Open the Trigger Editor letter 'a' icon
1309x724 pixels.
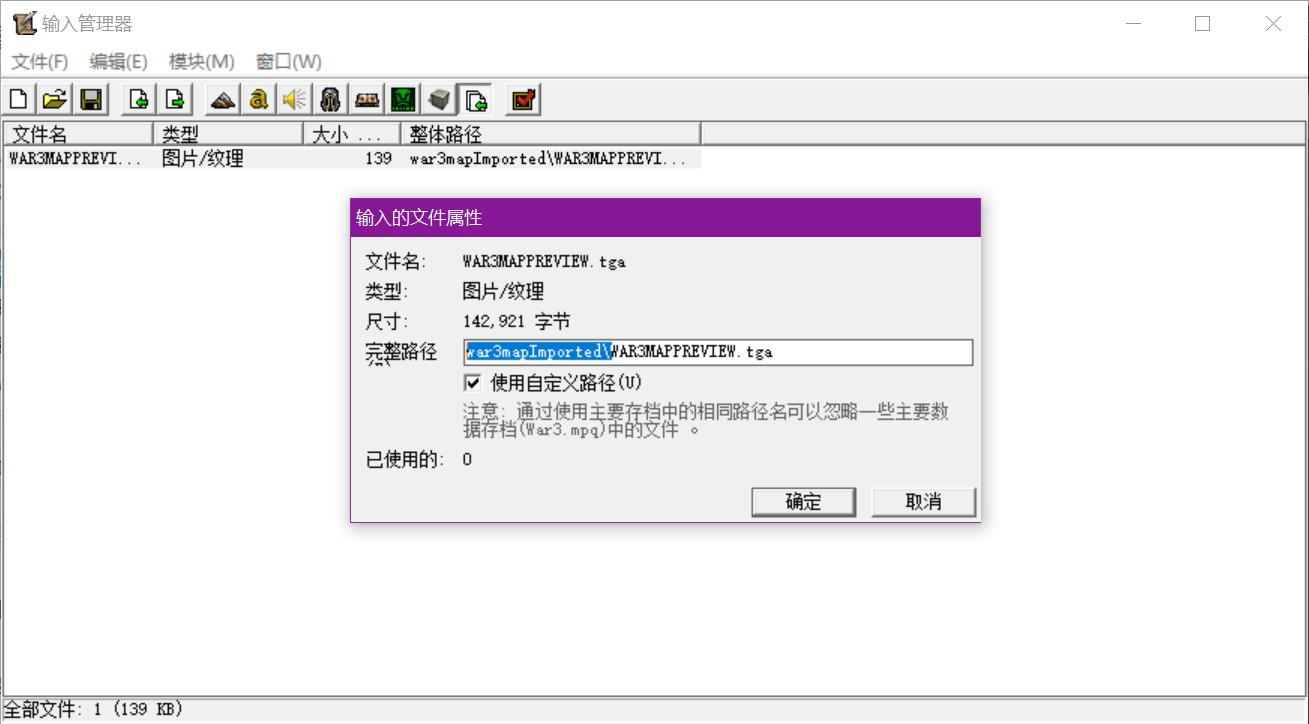point(259,99)
